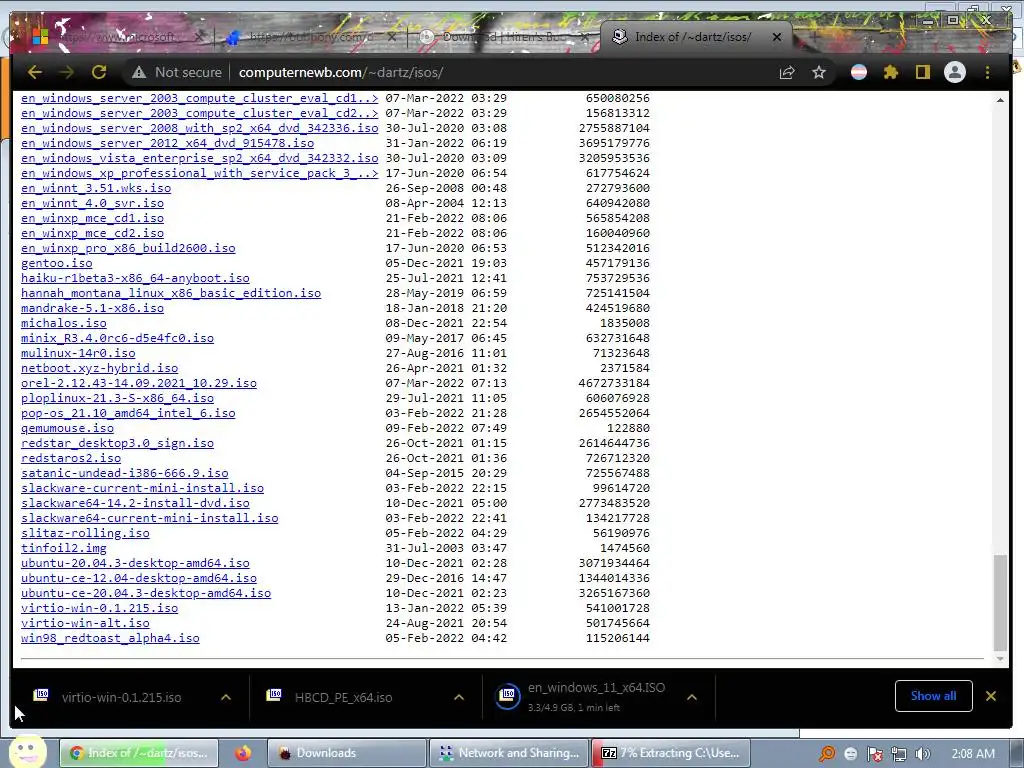Image resolution: width=1024 pixels, height=768 pixels.
Task: Open the virtio-win-0.1.215.iso downloaded item
Action: [x=121, y=697]
